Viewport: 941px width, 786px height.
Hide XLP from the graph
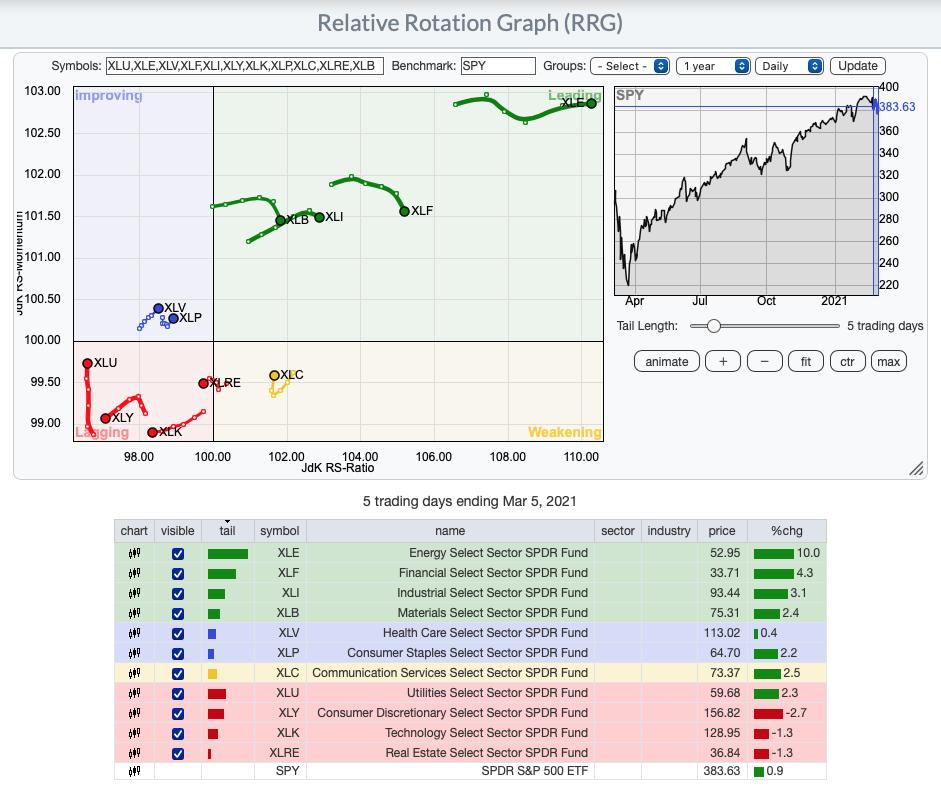coord(178,653)
